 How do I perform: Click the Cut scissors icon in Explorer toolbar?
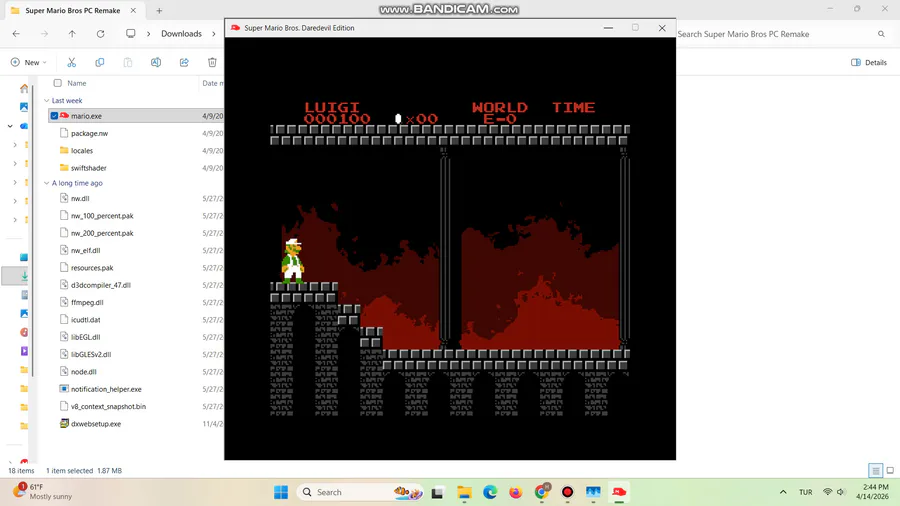[72, 62]
